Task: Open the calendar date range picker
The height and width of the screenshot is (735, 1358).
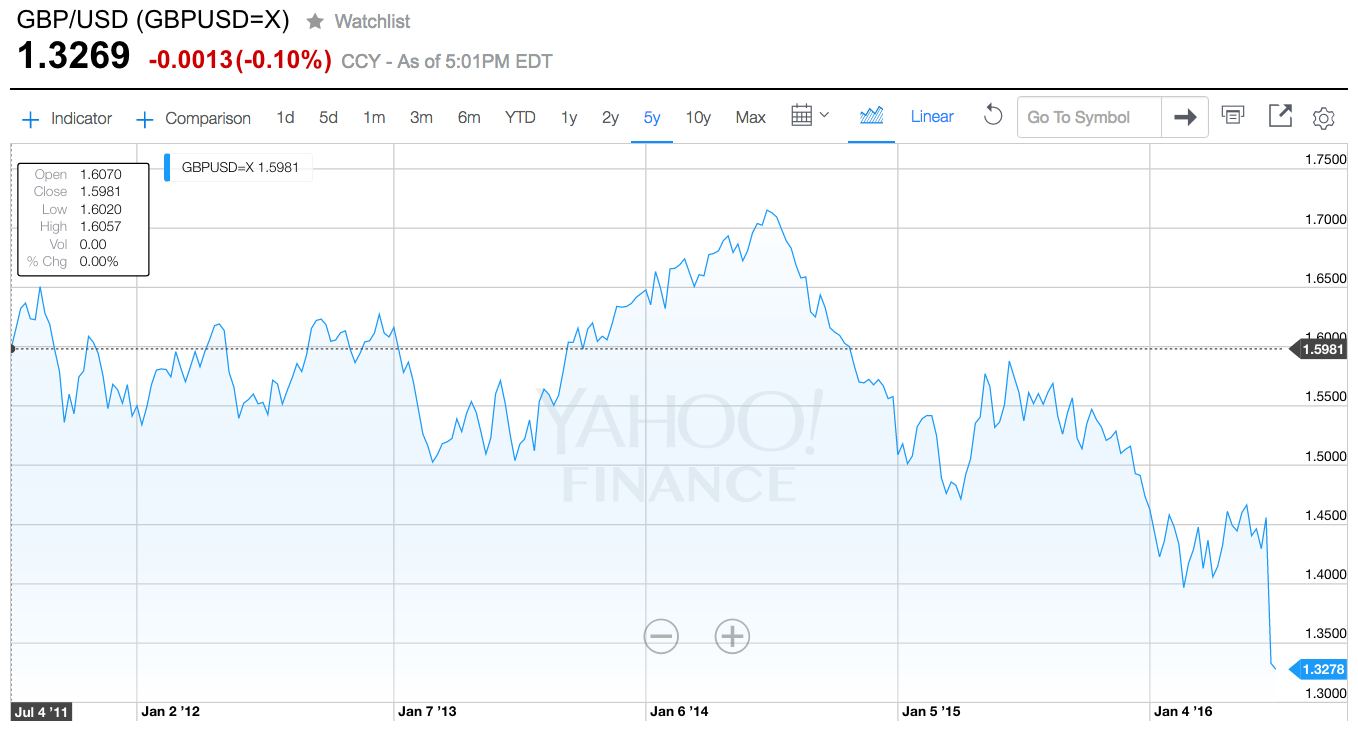Action: 809,116
